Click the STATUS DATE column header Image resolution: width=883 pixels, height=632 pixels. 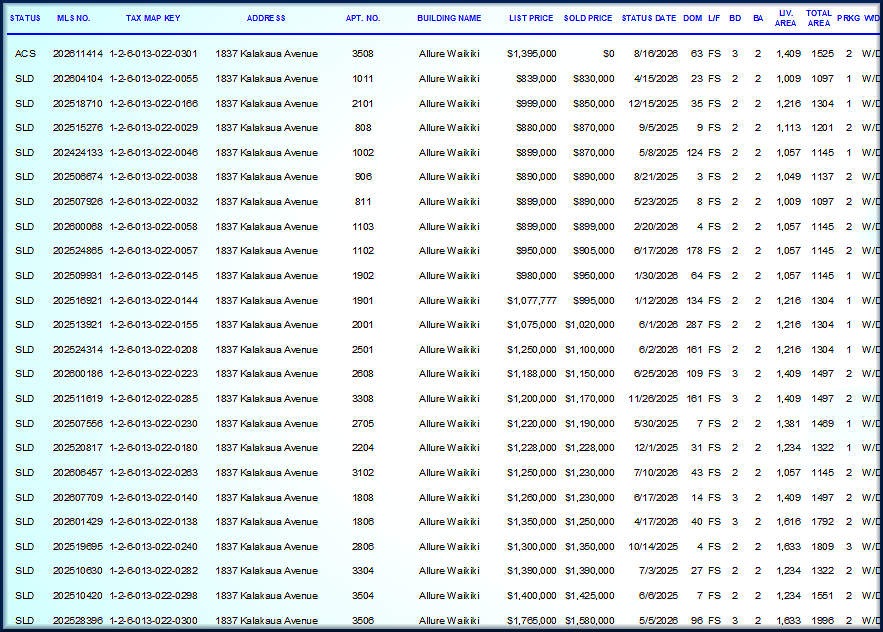[x=648, y=18]
